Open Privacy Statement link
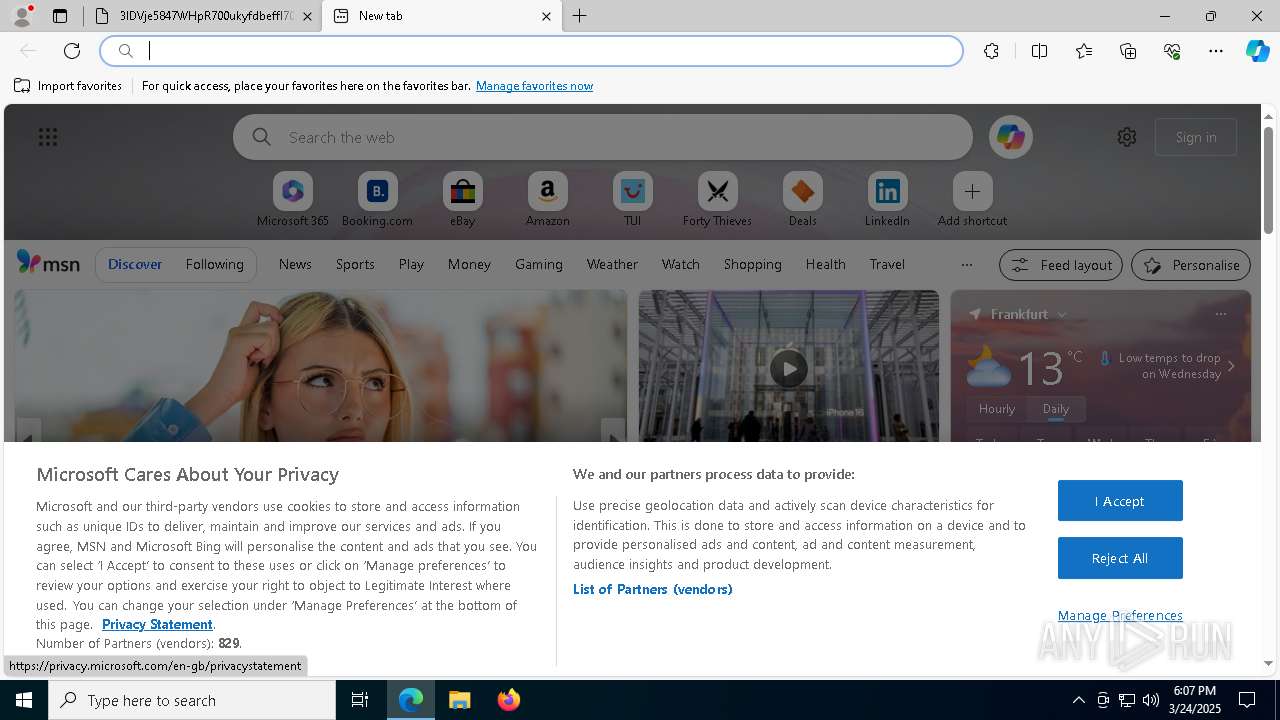1280x720 pixels. (157, 624)
